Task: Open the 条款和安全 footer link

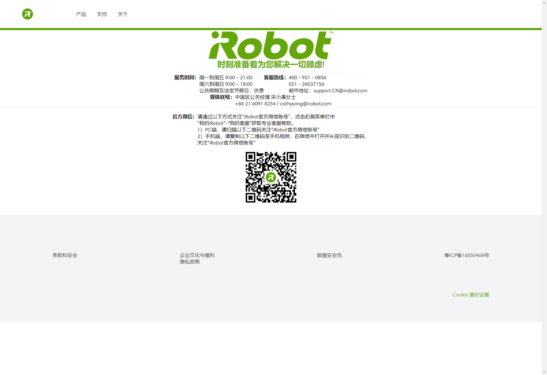Action: 65,255
